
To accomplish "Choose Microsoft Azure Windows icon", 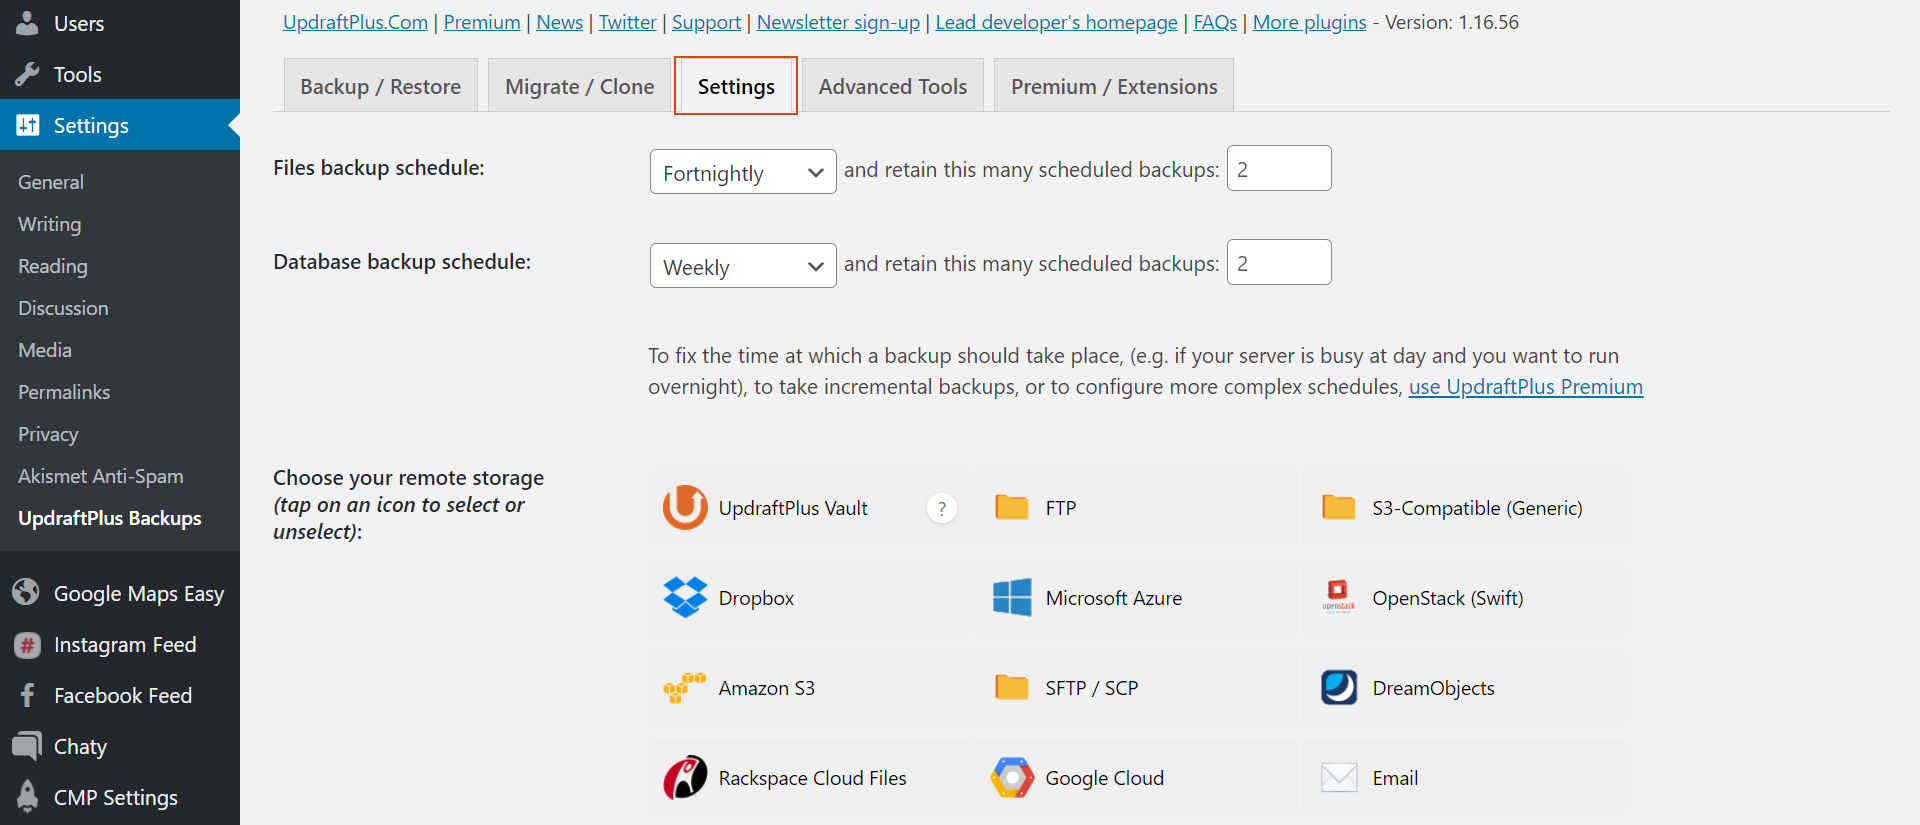I will (1012, 597).
